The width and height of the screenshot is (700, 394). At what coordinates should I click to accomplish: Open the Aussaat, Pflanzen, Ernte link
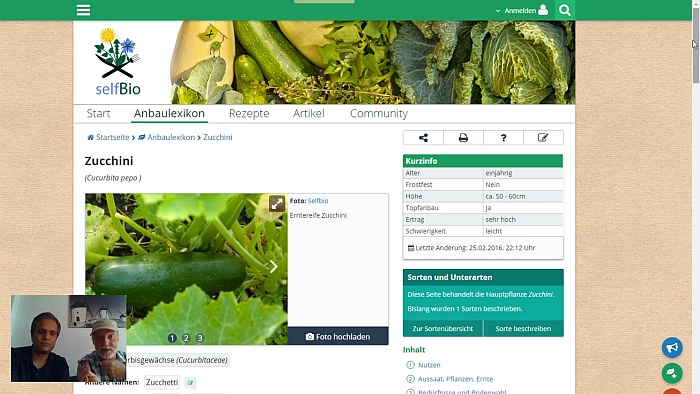point(455,379)
